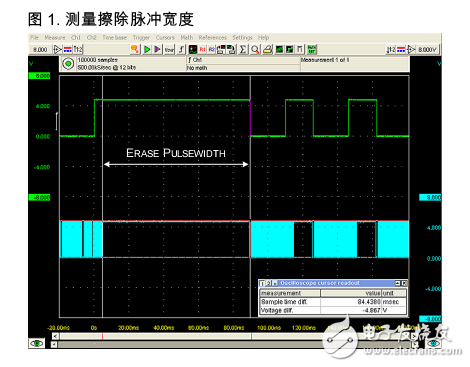Click cursor button 1 in readout window
The width and height of the screenshot is (470, 367).
click(262, 283)
